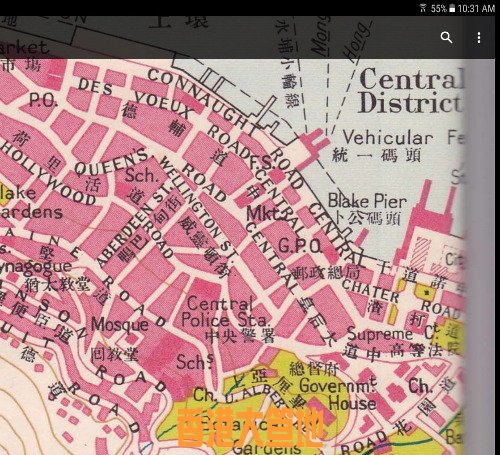Tap the 'Blake Pier' label
The width and height of the screenshot is (500, 455).
[x=367, y=201]
